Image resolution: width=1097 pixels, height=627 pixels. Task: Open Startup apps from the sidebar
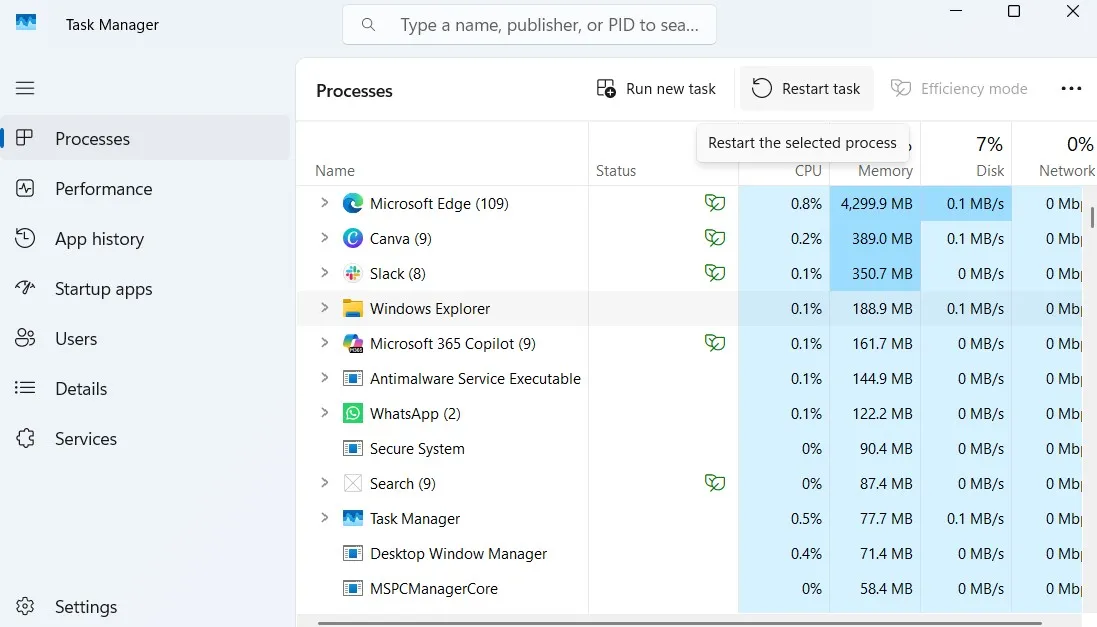click(25, 288)
